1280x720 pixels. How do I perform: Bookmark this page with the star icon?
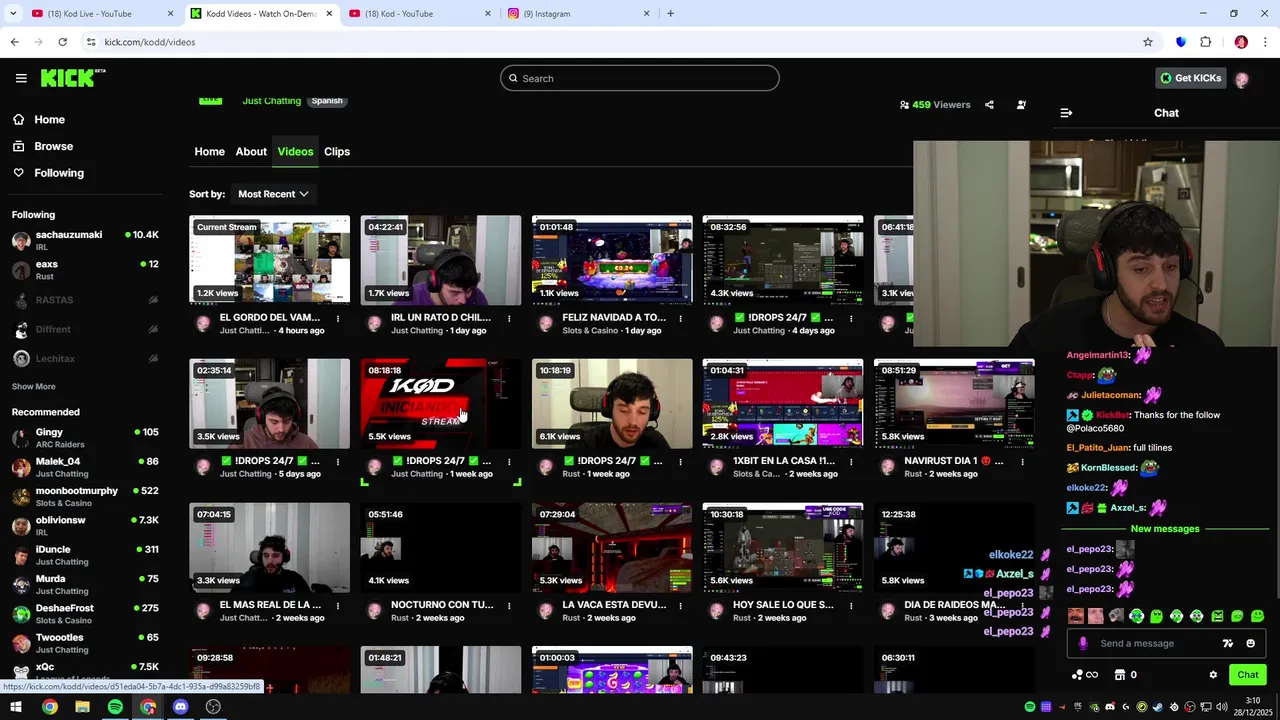1148,42
